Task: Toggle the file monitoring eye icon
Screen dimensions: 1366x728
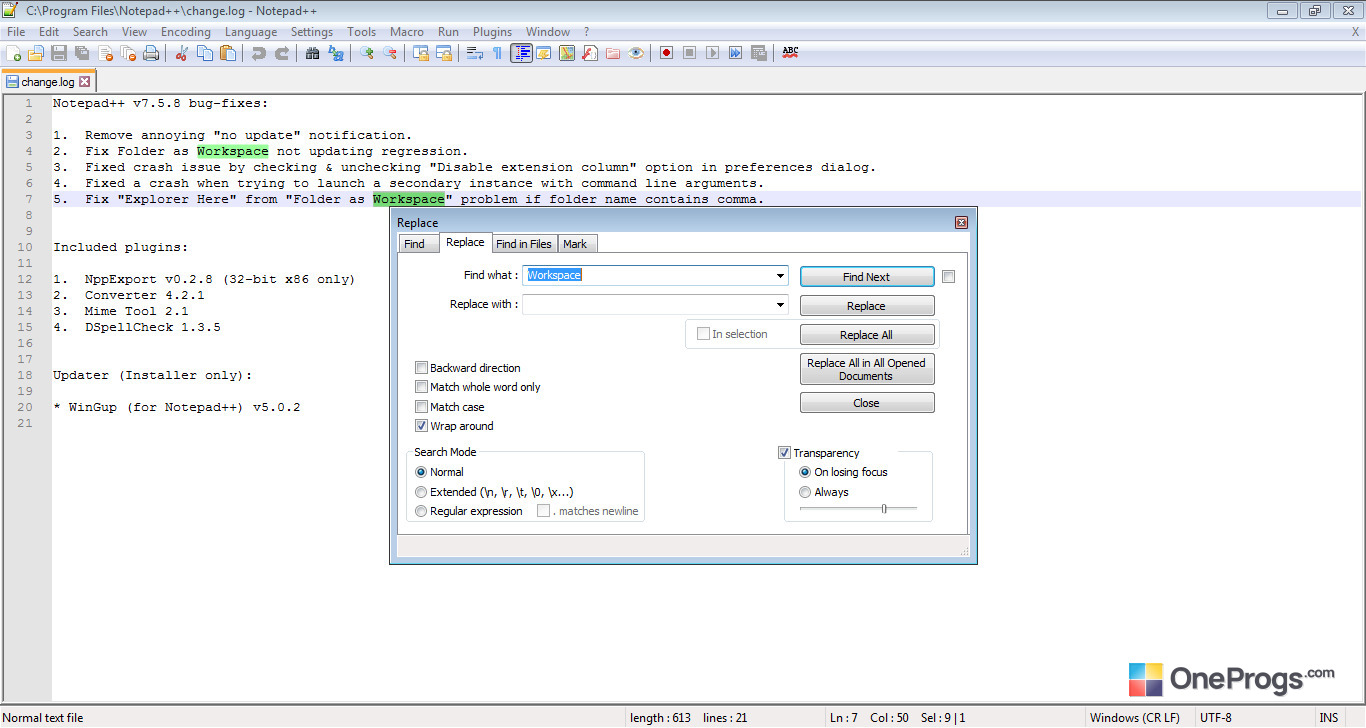Action: click(x=636, y=53)
